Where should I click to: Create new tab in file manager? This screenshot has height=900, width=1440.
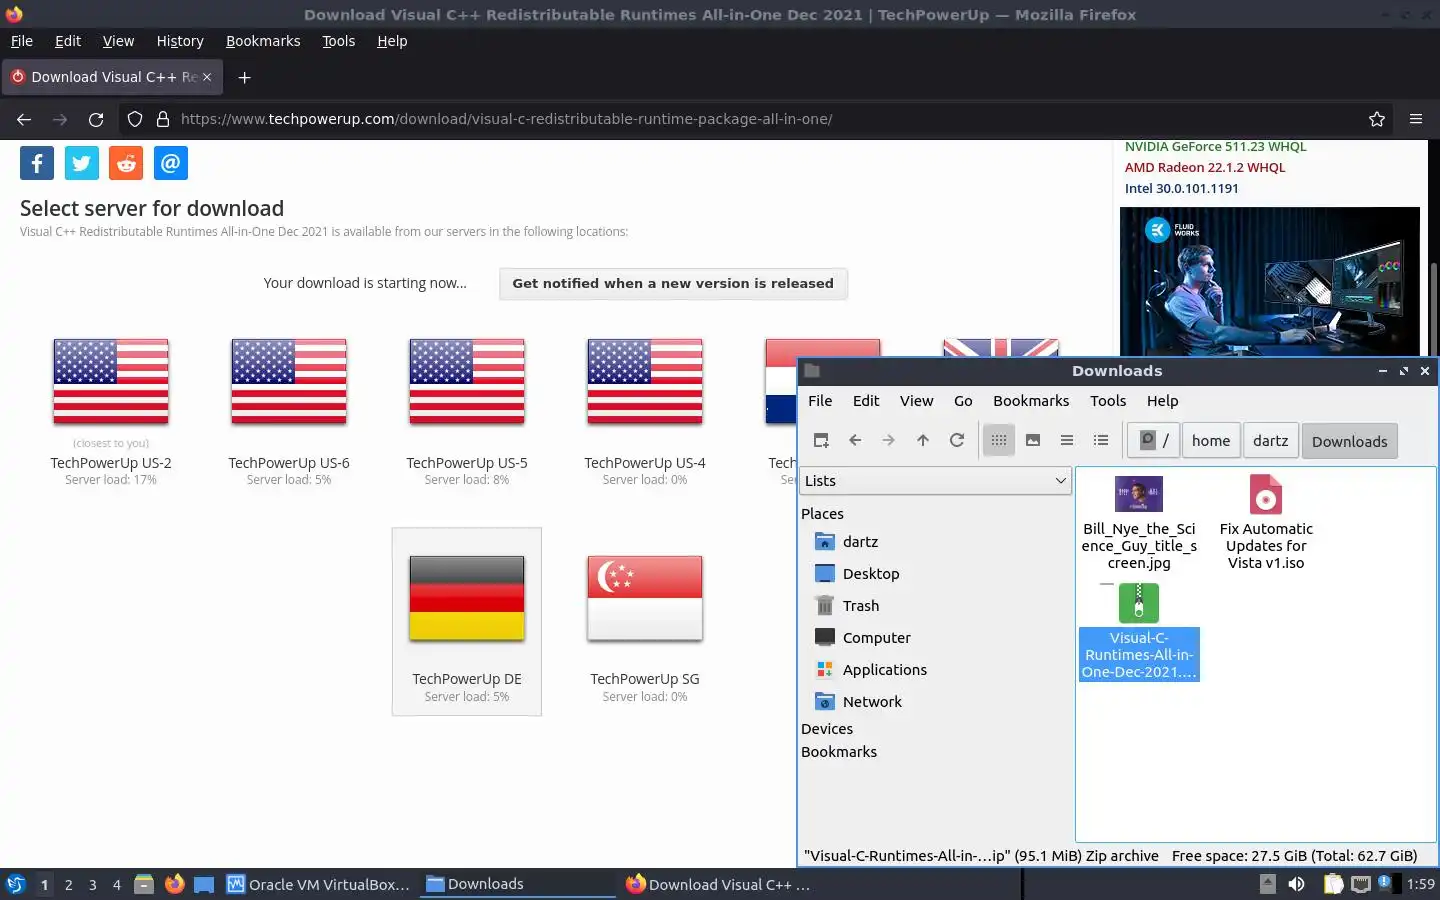coord(821,440)
